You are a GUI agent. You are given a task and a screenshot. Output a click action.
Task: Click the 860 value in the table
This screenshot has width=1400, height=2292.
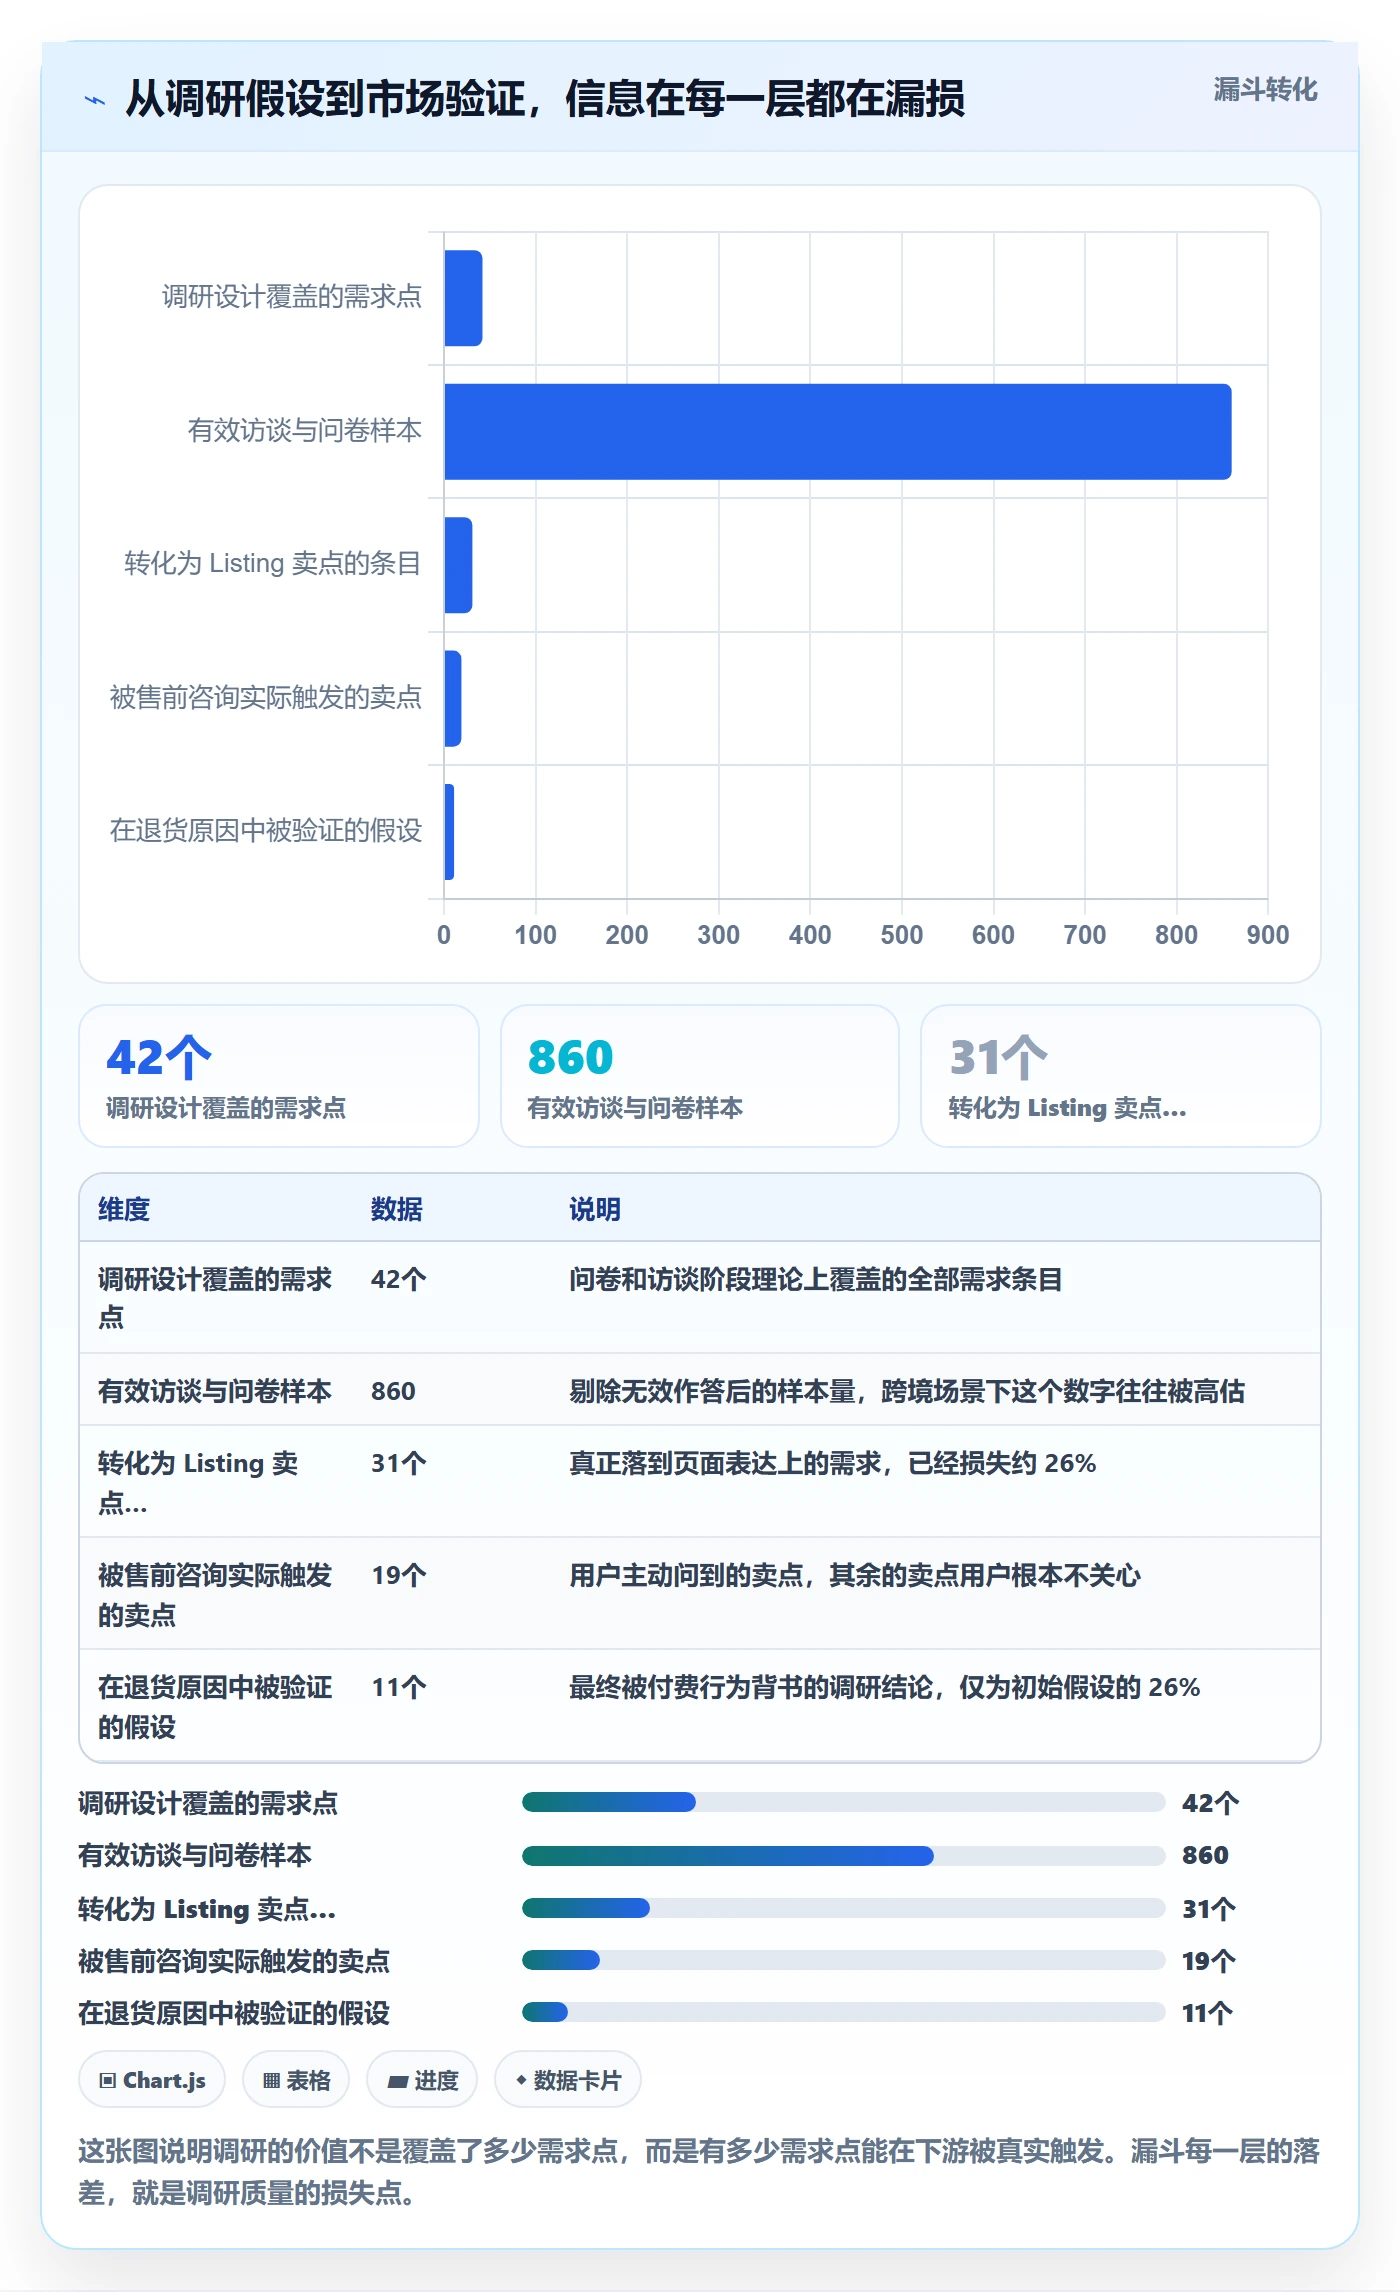[393, 1391]
